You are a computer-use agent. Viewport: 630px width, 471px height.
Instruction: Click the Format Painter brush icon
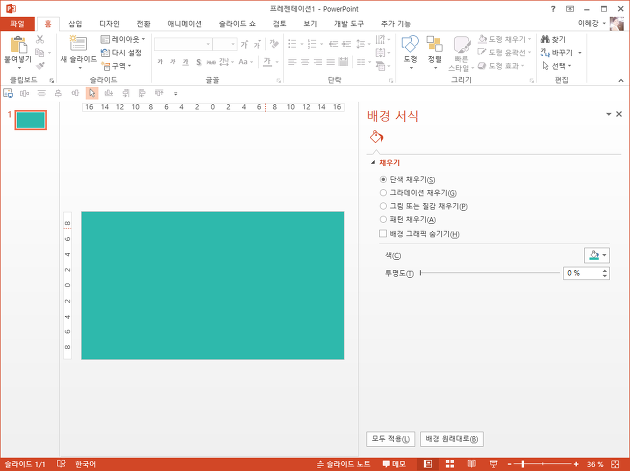point(40,66)
